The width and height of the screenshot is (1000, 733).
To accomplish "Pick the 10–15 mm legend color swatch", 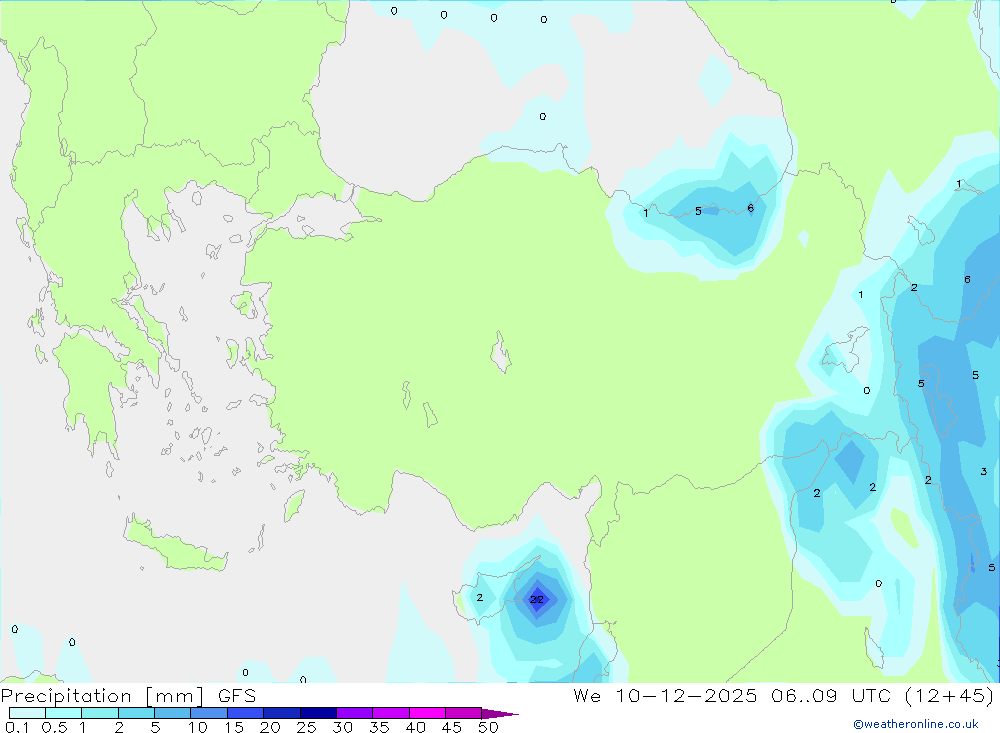I will [x=209, y=713].
